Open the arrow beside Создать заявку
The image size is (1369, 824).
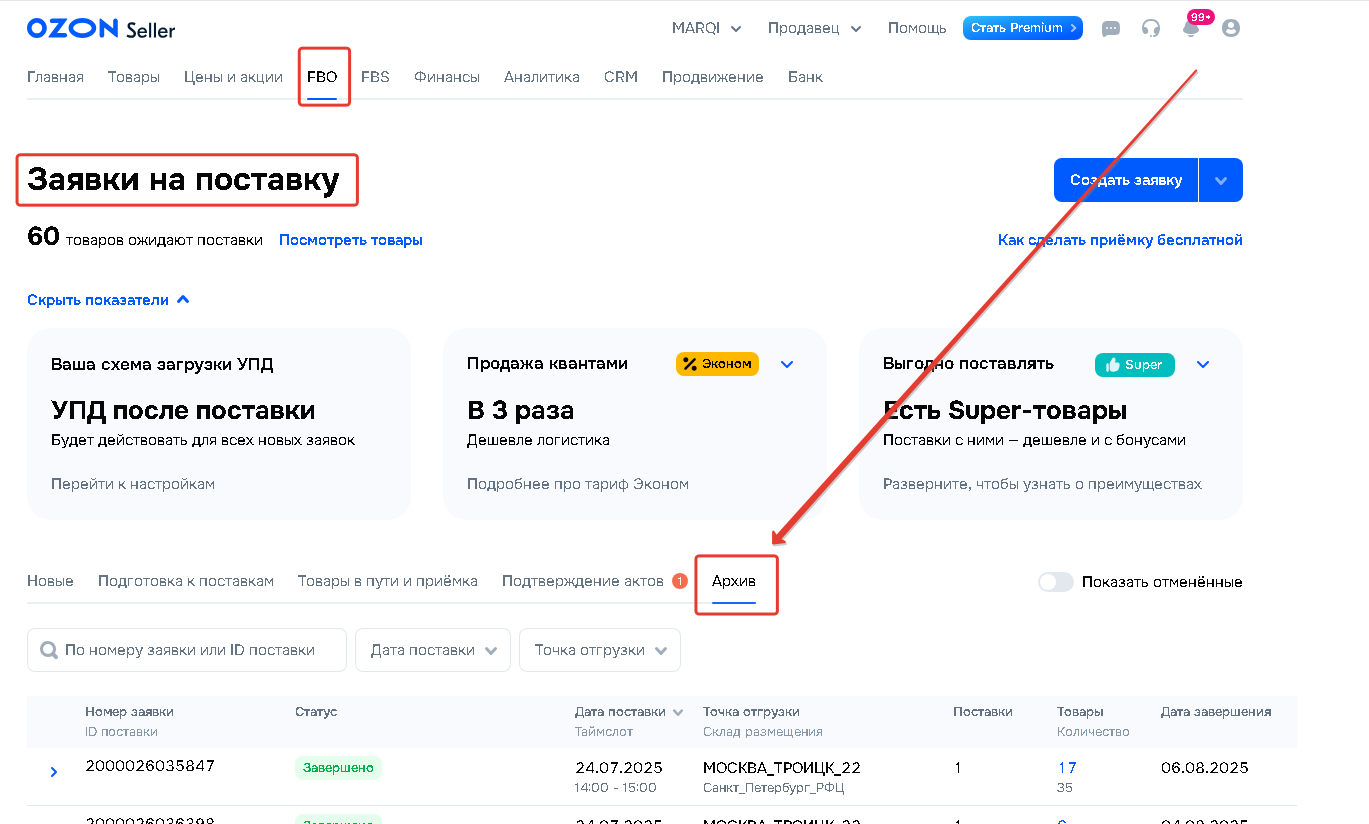point(1220,180)
